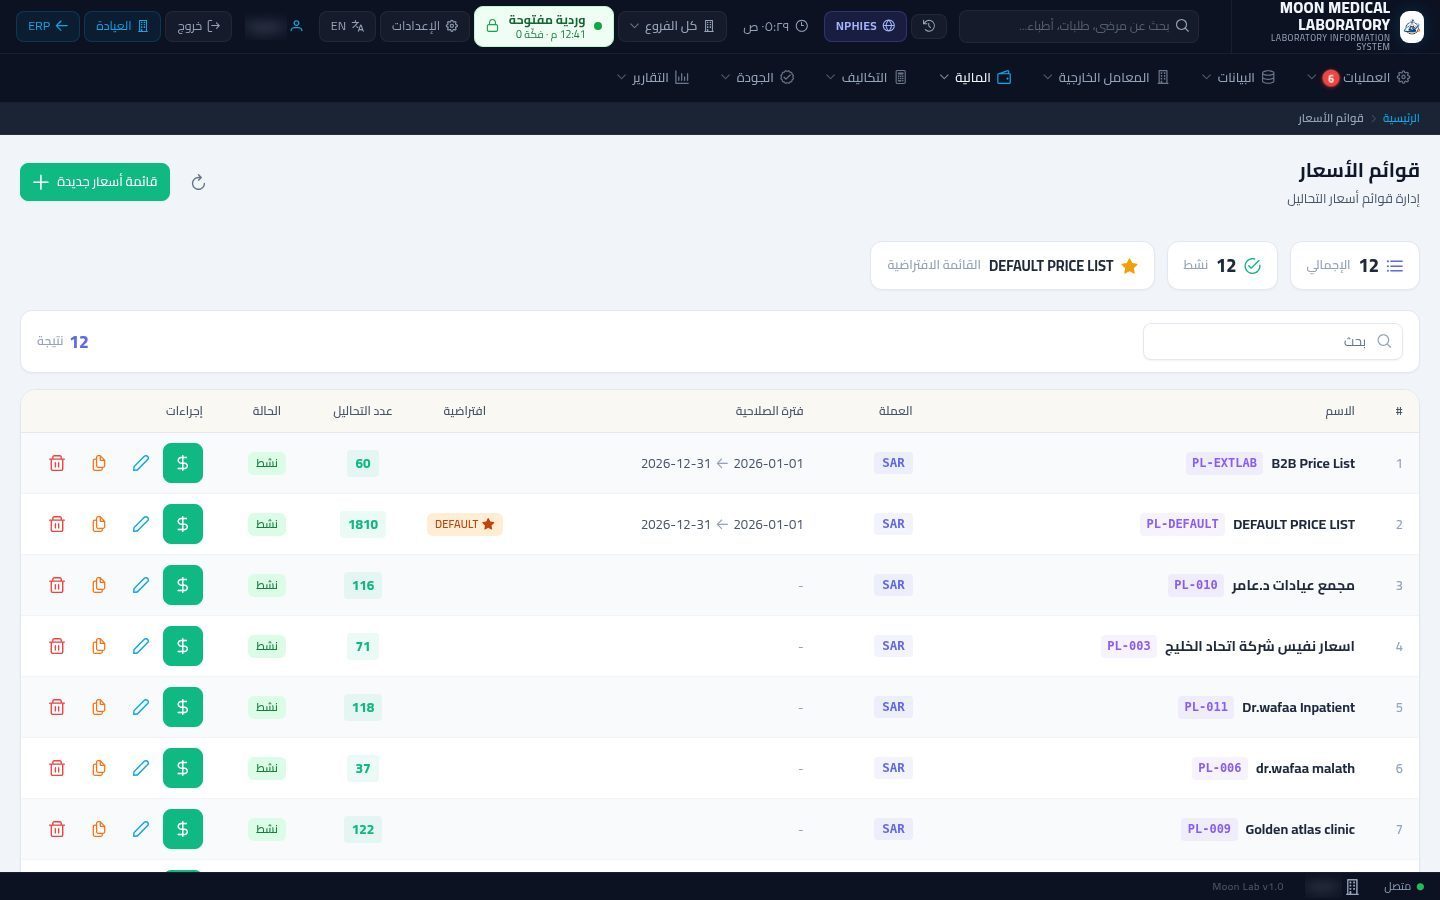
Task: Open the كل الفروع branch dropdown
Action: (672, 26)
